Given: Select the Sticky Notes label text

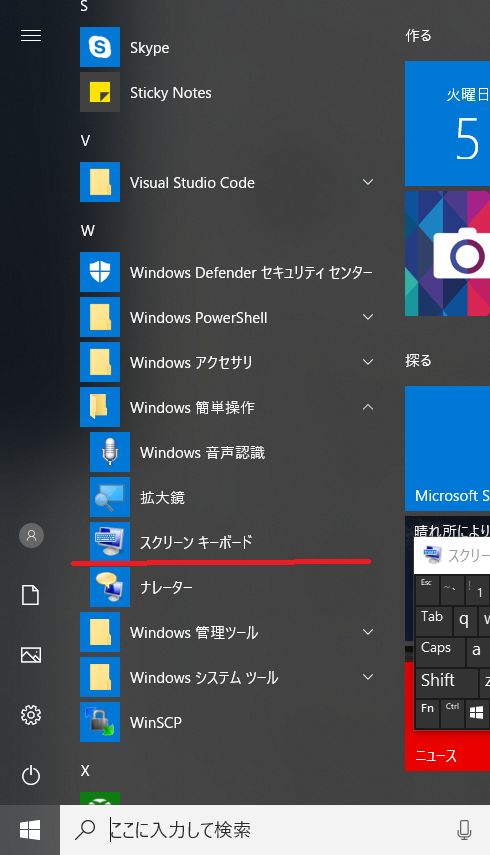Looking at the screenshot, I should click(x=171, y=93).
